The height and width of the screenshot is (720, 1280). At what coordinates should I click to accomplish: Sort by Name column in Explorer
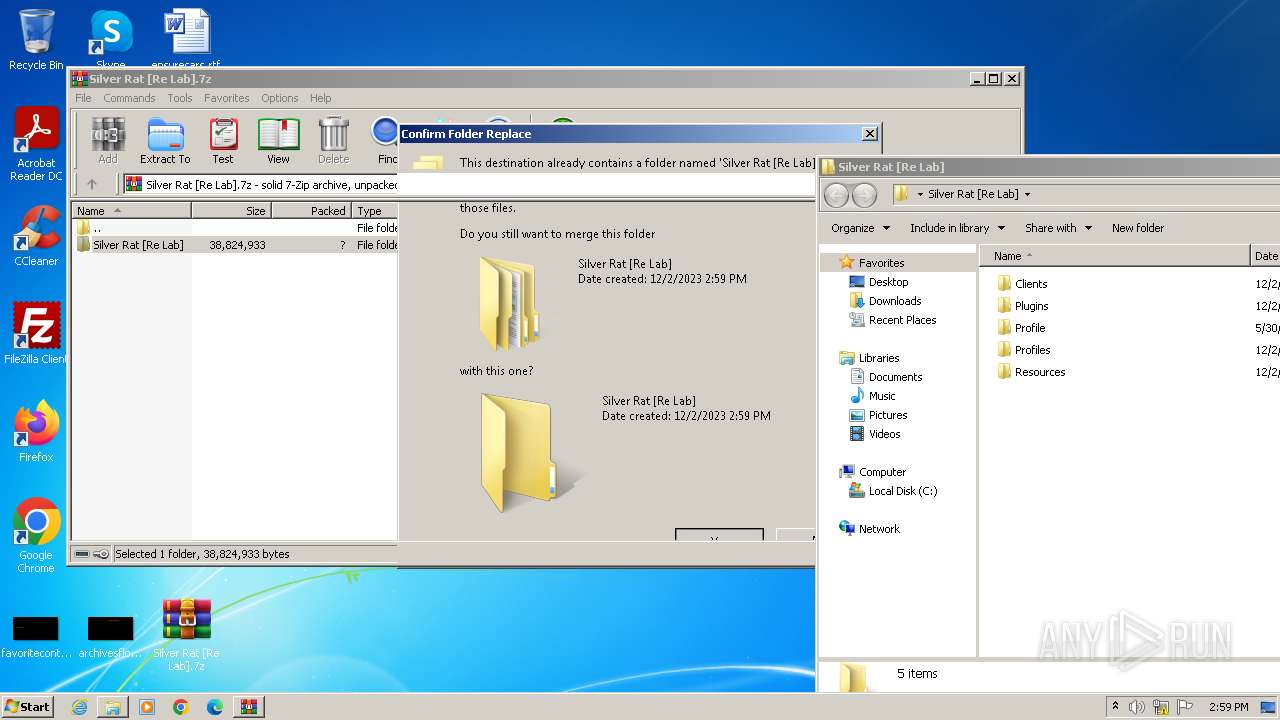coord(1115,256)
